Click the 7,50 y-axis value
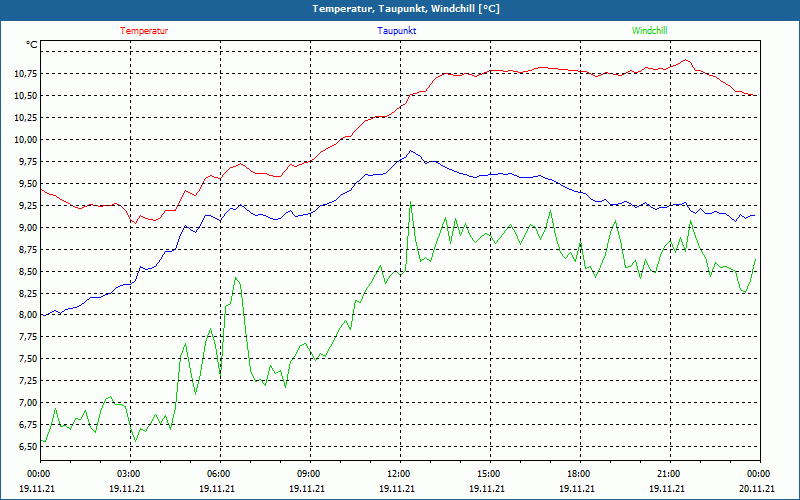The height and width of the screenshot is (500, 800). point(28,359)
